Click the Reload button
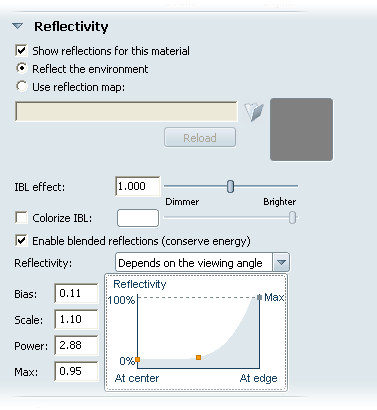The width and height of the screenshot is (377, 410). click(200, 137)
